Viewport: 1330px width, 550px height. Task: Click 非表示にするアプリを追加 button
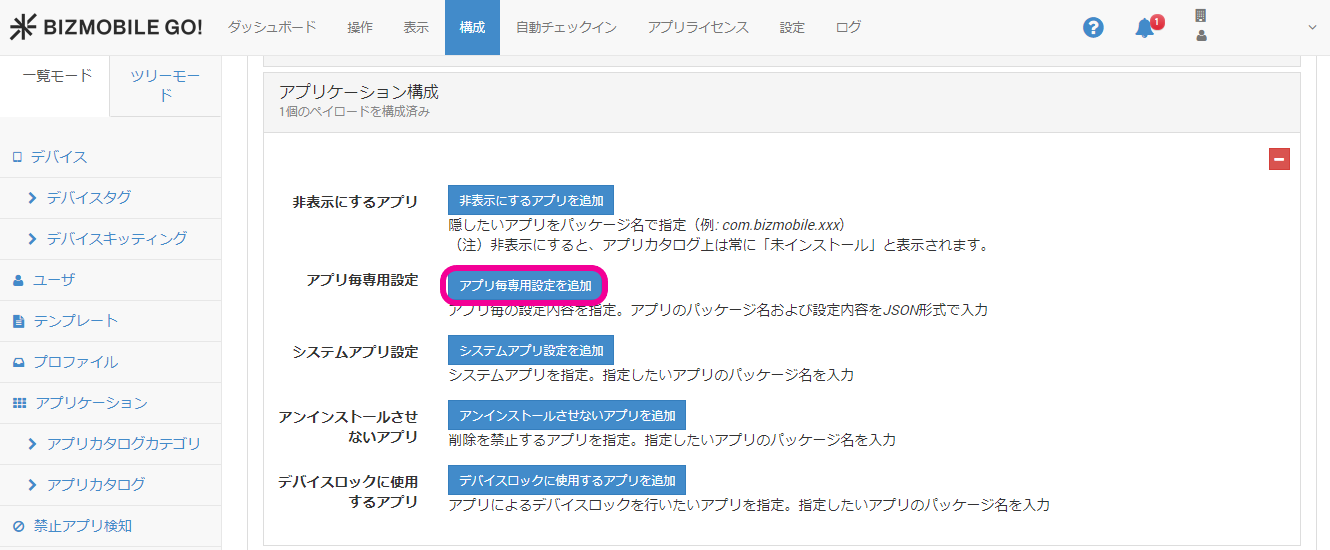point(531,201)
